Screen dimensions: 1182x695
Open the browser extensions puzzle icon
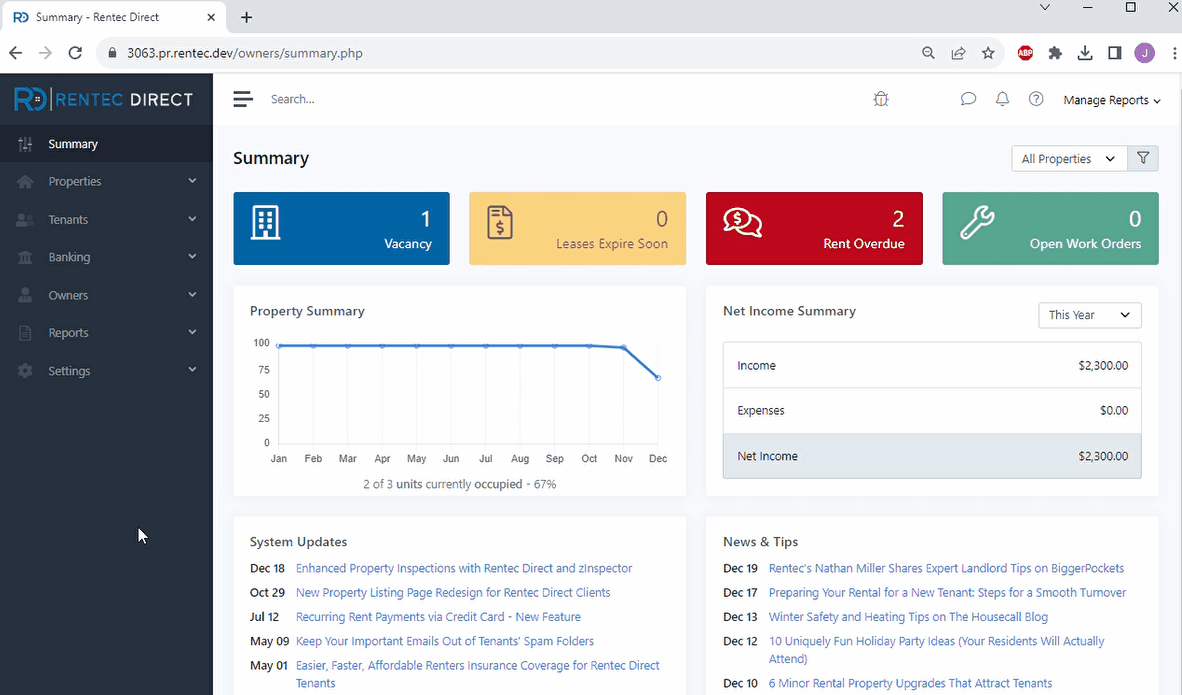[1055, 53]
